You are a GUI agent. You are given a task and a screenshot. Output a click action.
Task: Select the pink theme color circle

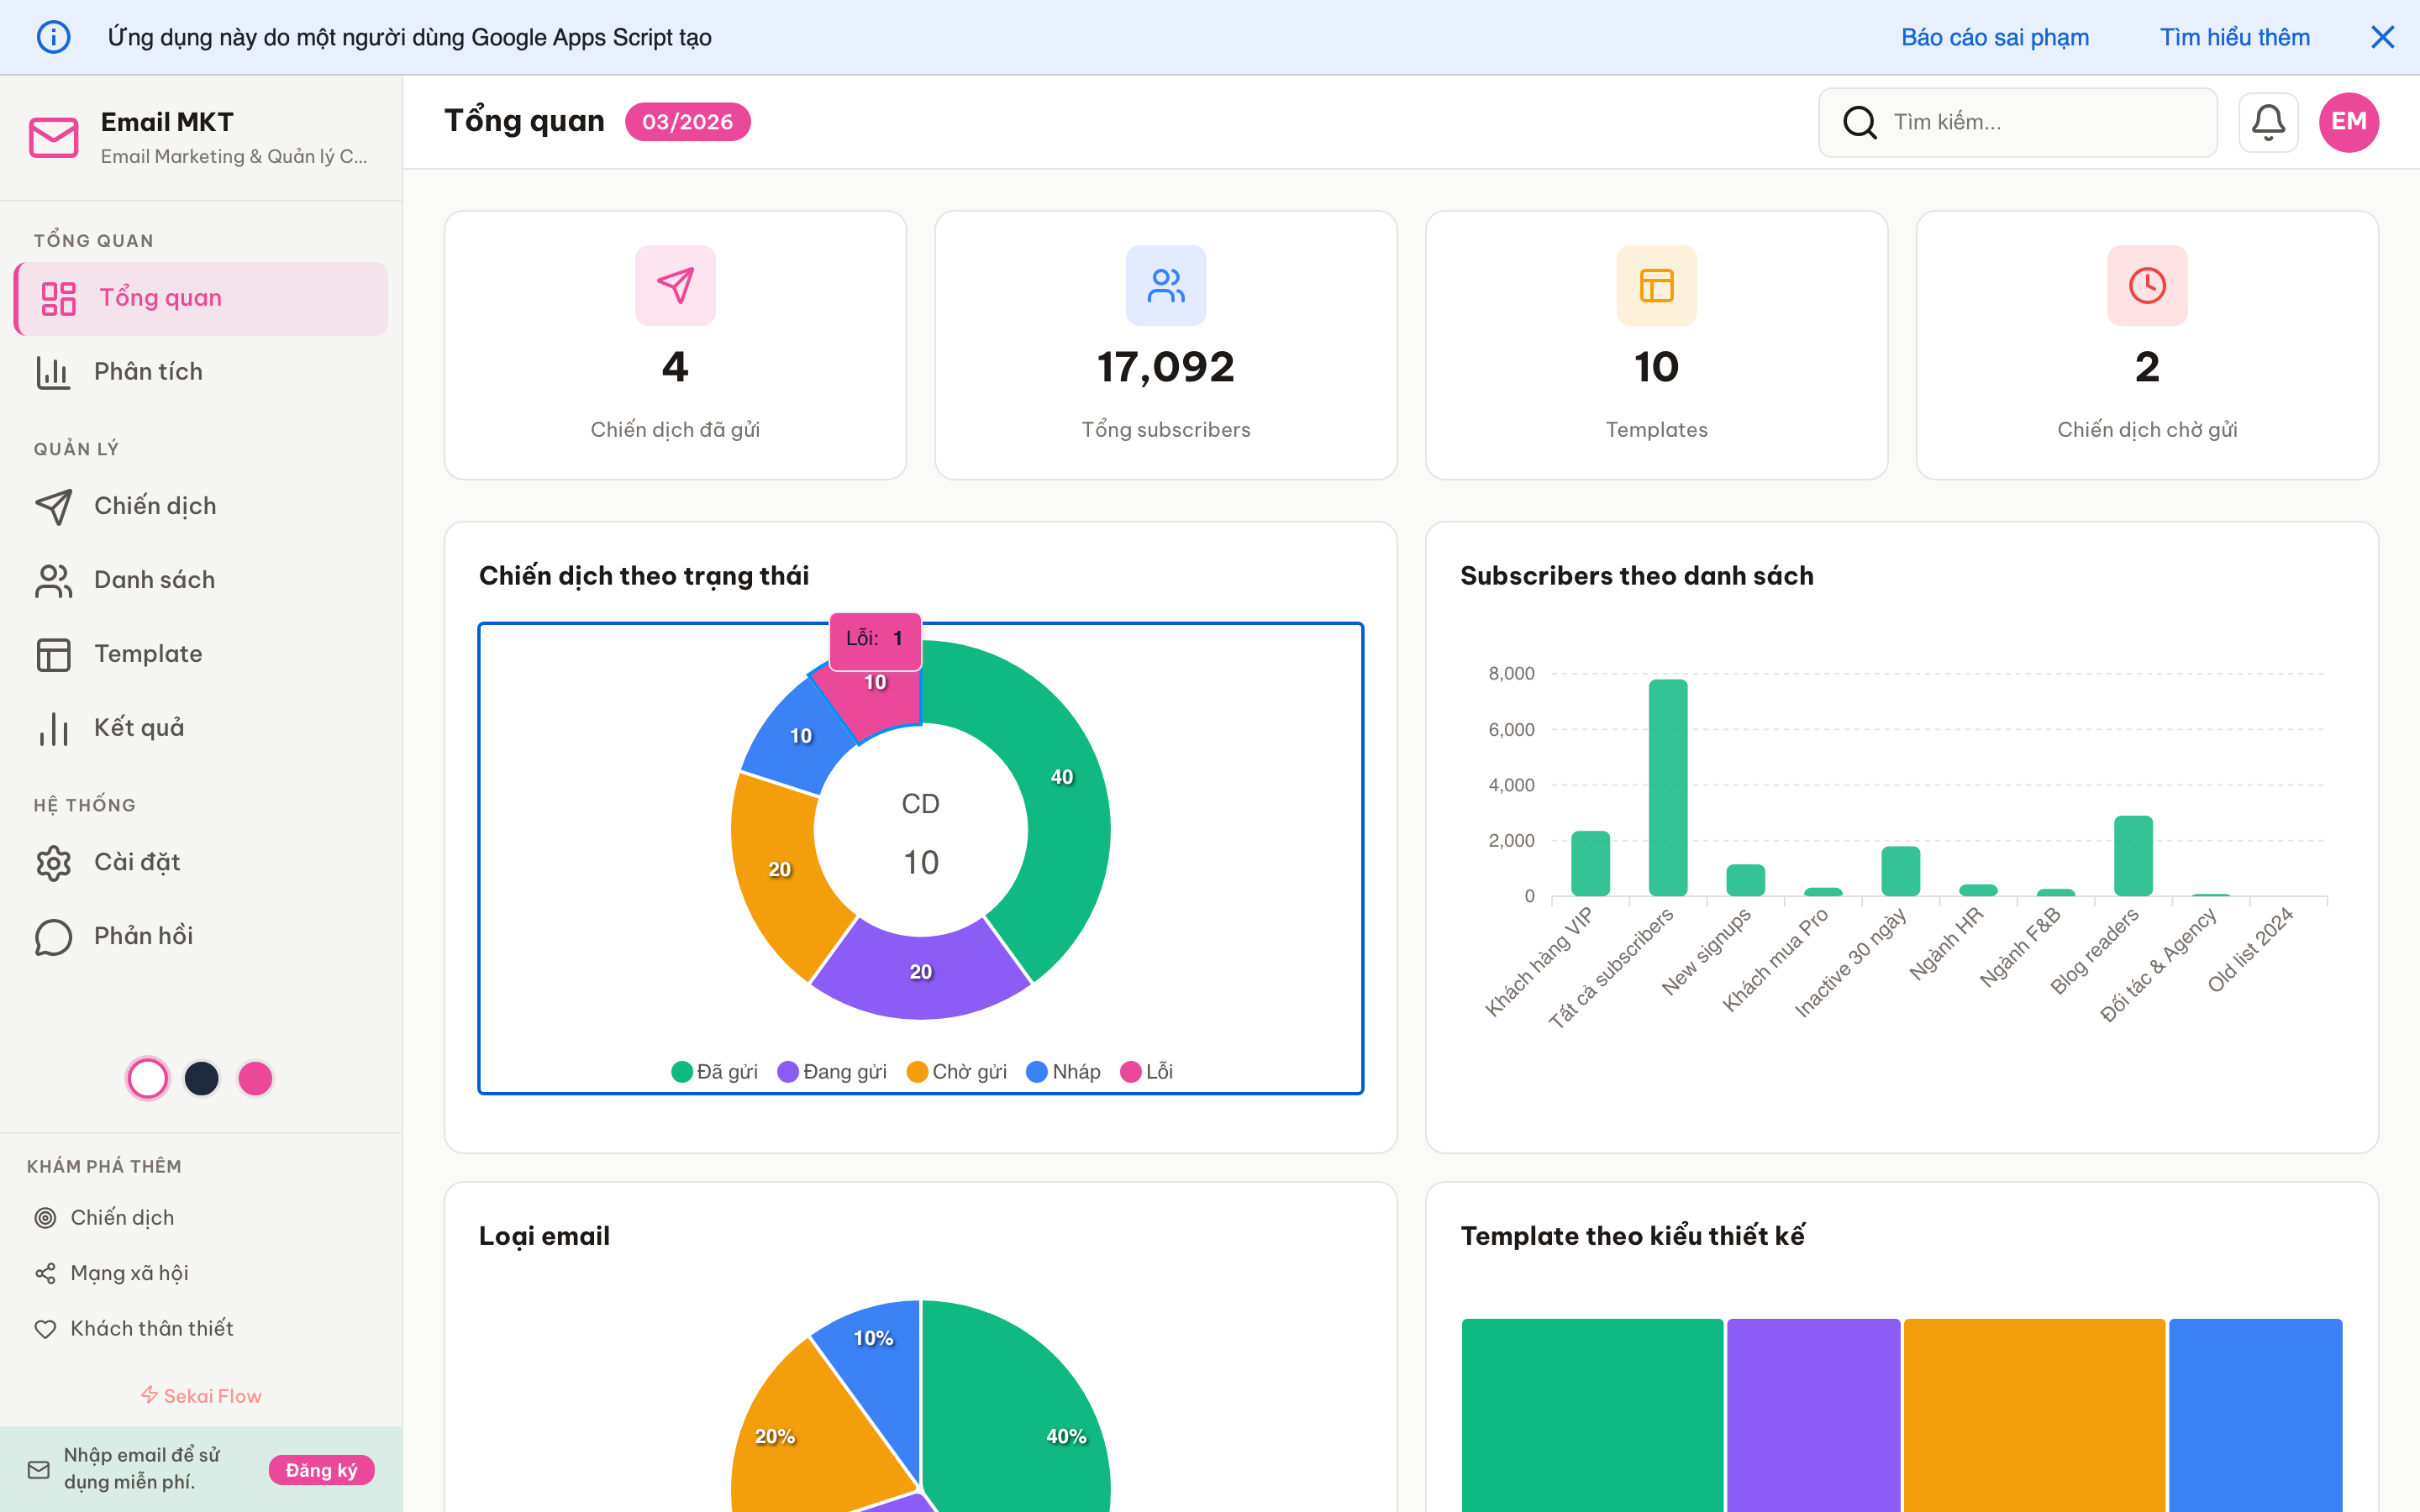255,1078
